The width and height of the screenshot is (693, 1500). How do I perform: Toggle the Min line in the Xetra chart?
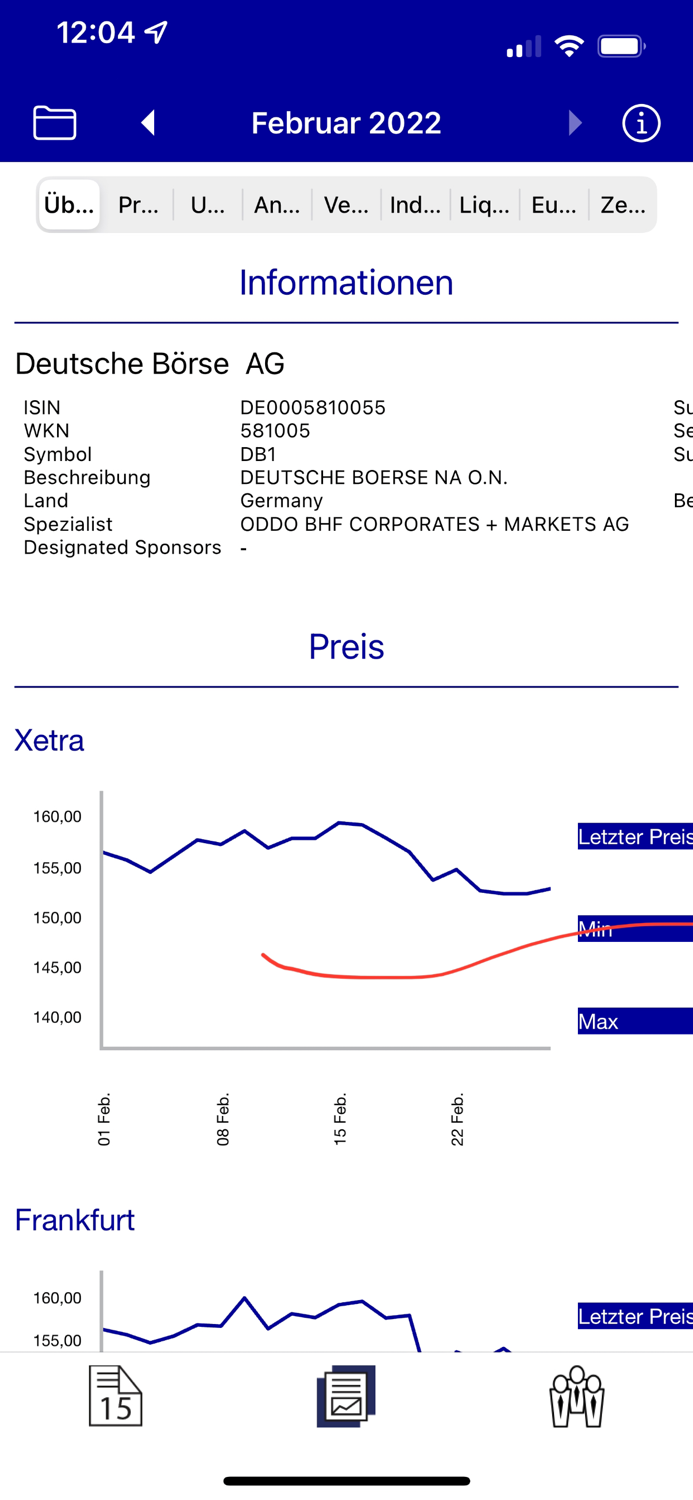pyautogui.click(x=634, y=930)
